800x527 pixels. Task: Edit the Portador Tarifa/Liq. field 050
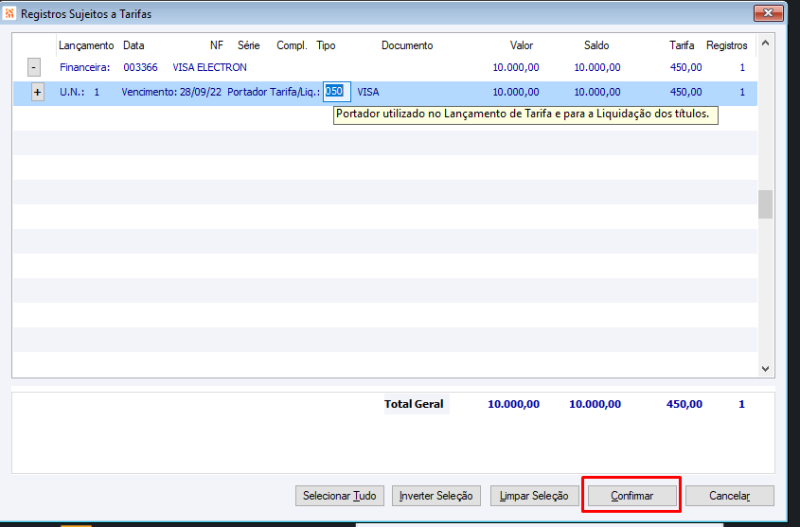(337, 92)
